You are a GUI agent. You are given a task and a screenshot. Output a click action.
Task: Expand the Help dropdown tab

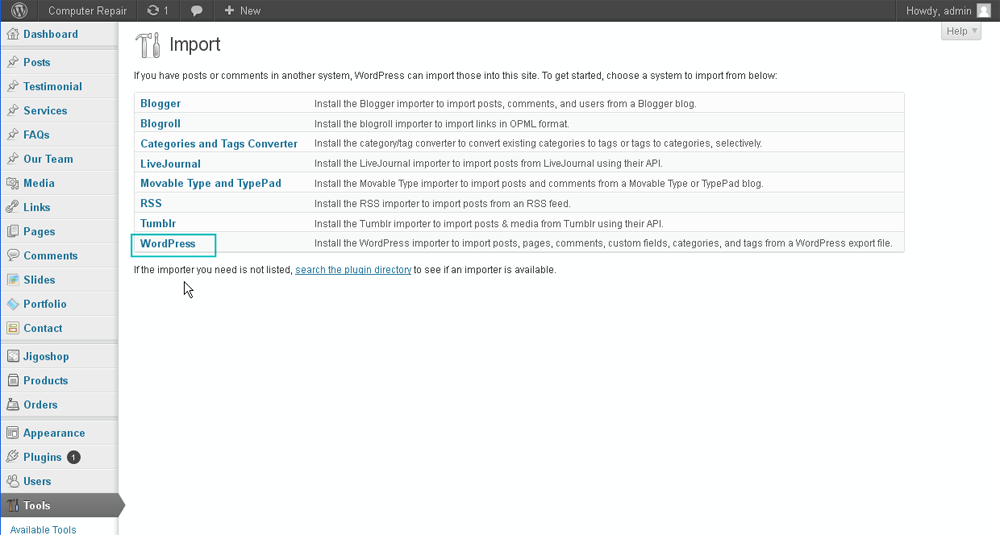pyautogui.click(x=961, y=31)
